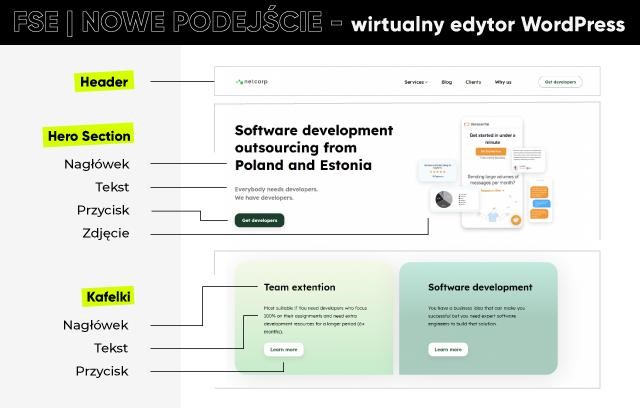Screen dimensions: 640x408
Task: Click the hero headline about Poland and Estonia
Action: 313,147
